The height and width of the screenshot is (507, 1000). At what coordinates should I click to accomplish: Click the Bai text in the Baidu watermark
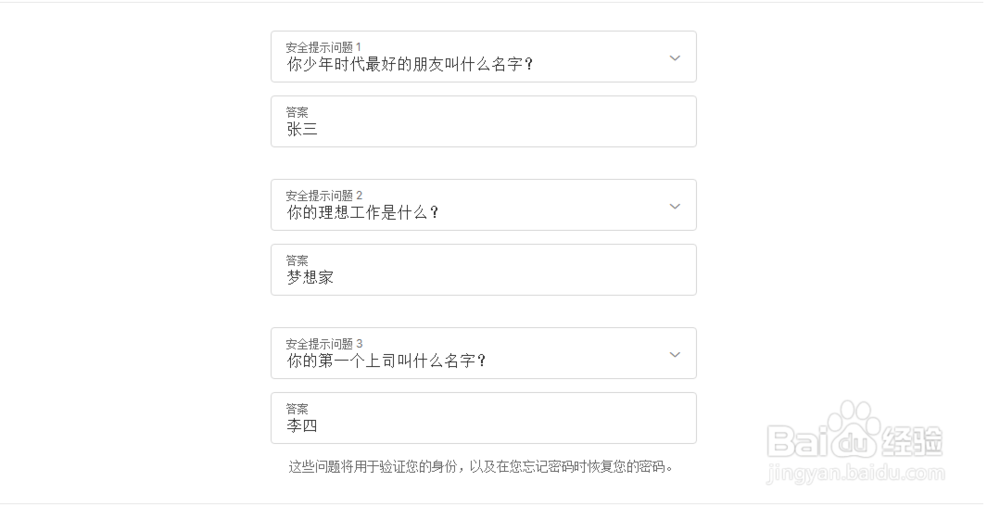798,441
